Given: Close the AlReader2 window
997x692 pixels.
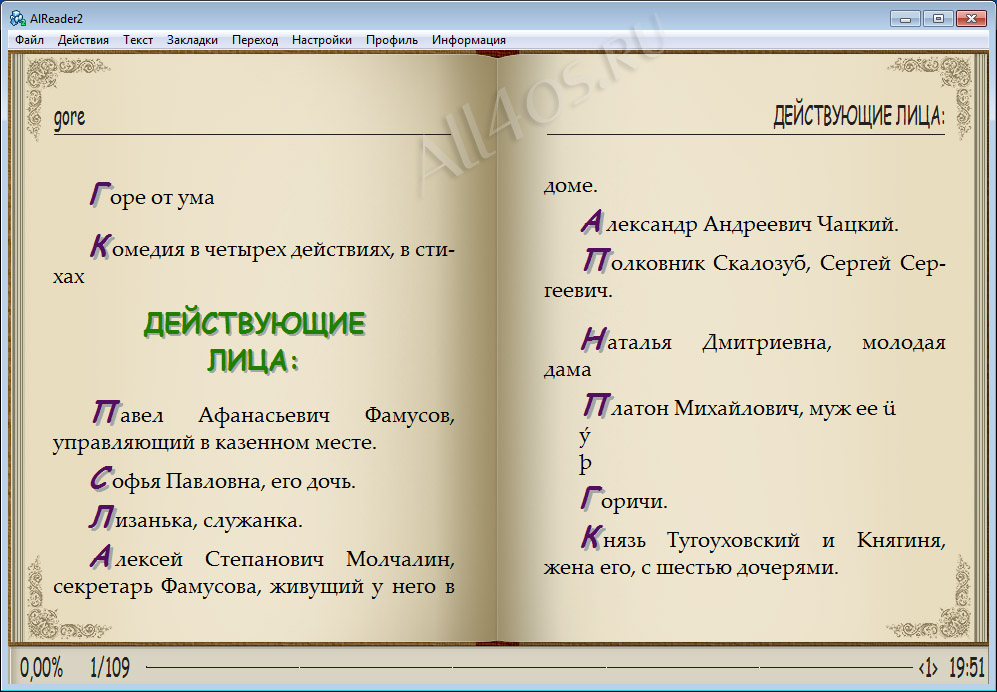Looking at the screenshot, I should (x=971, y=18).
